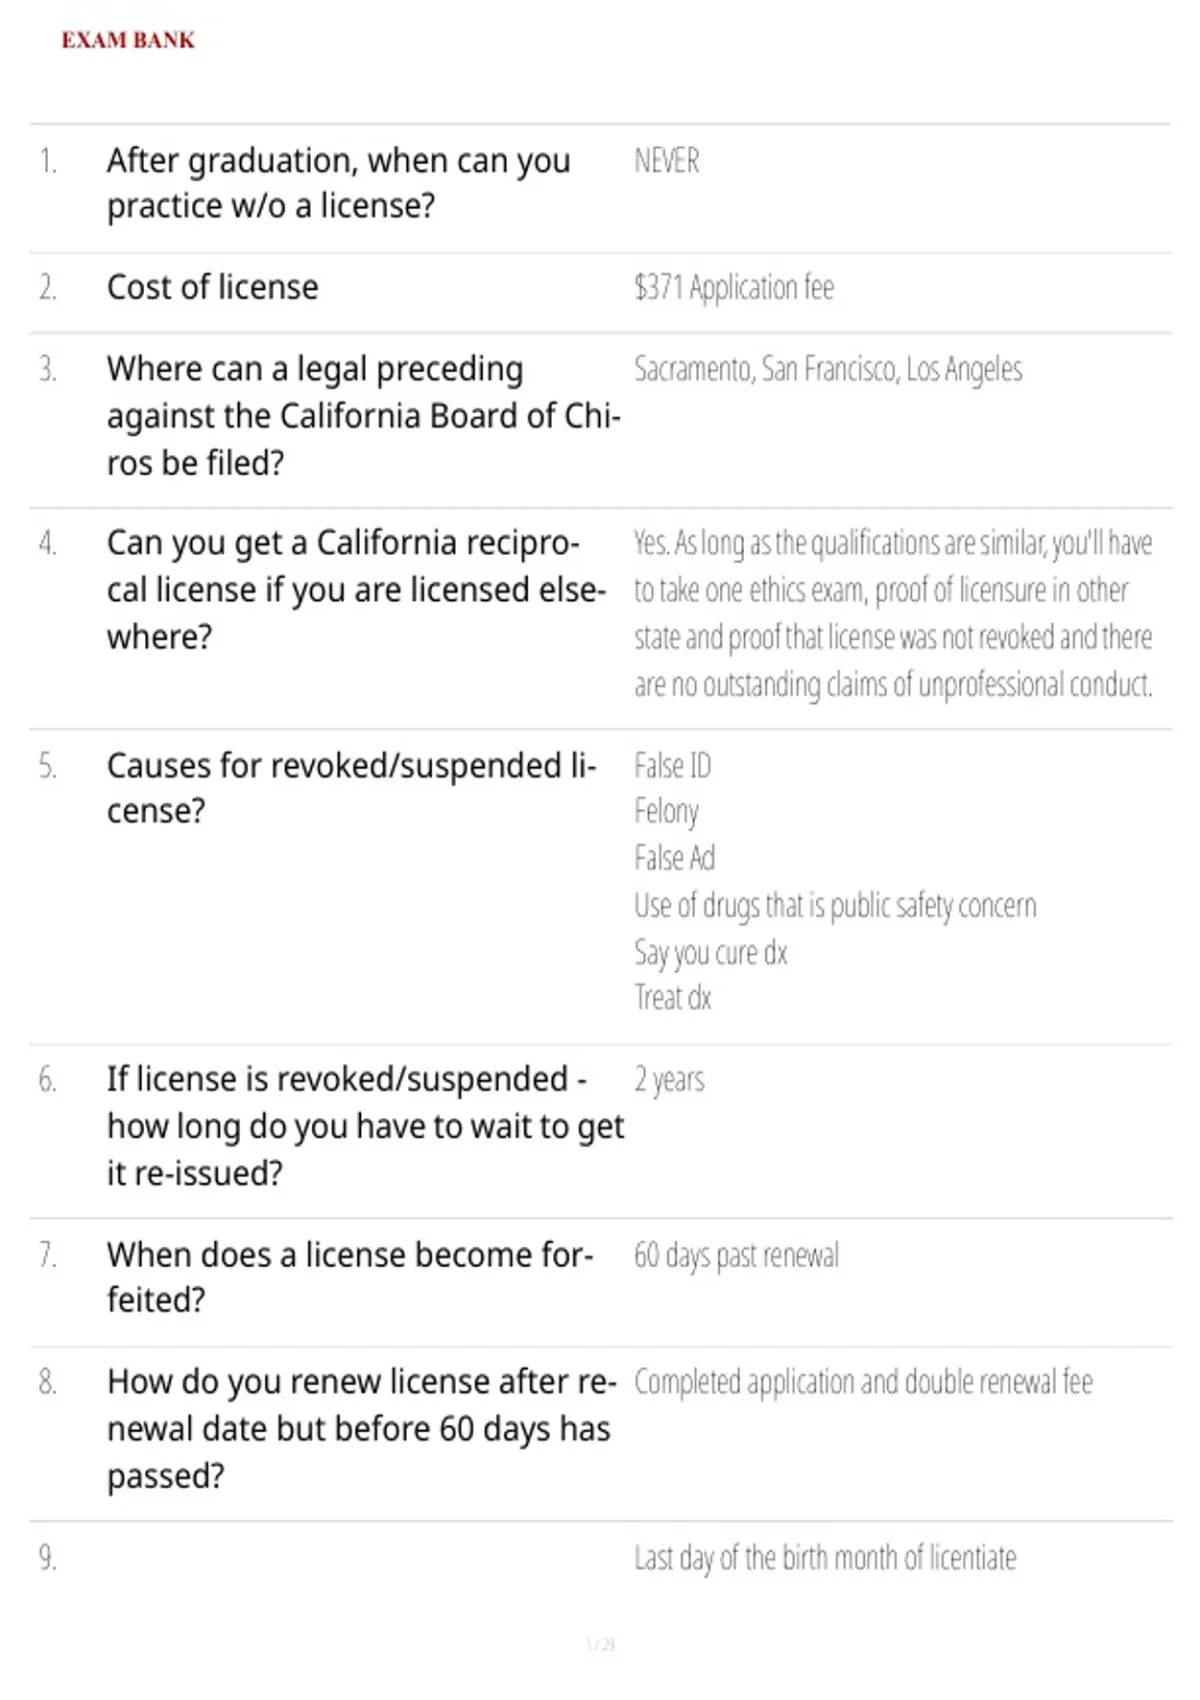Click the Say you cure dx line
This screenshot has width=1200, height=1700.
click(711, 952)
